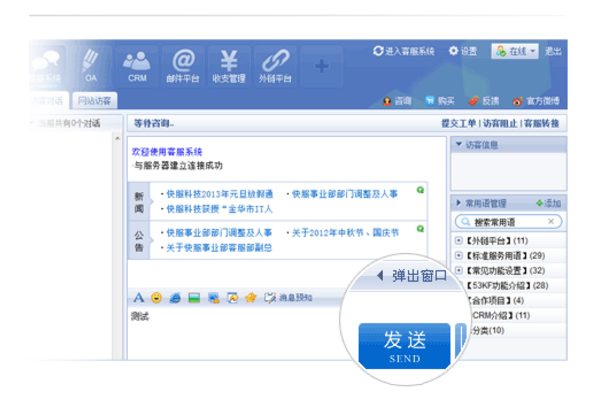Click 提交工单 link

(x=459, y=124)
